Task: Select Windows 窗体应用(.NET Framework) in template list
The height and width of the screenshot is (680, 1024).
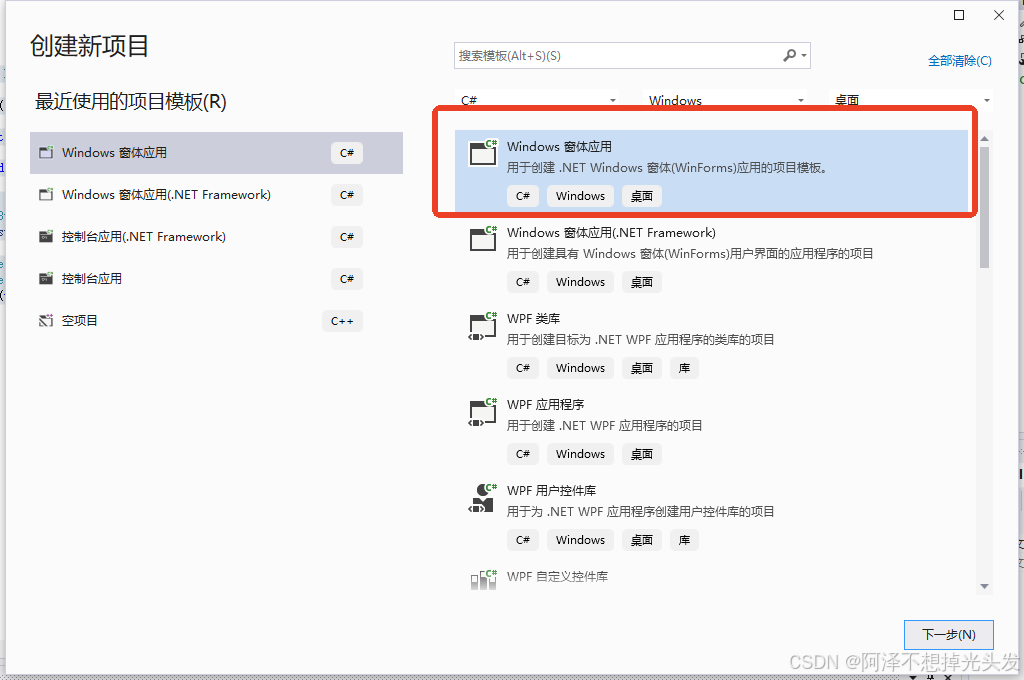Action: 611,233
